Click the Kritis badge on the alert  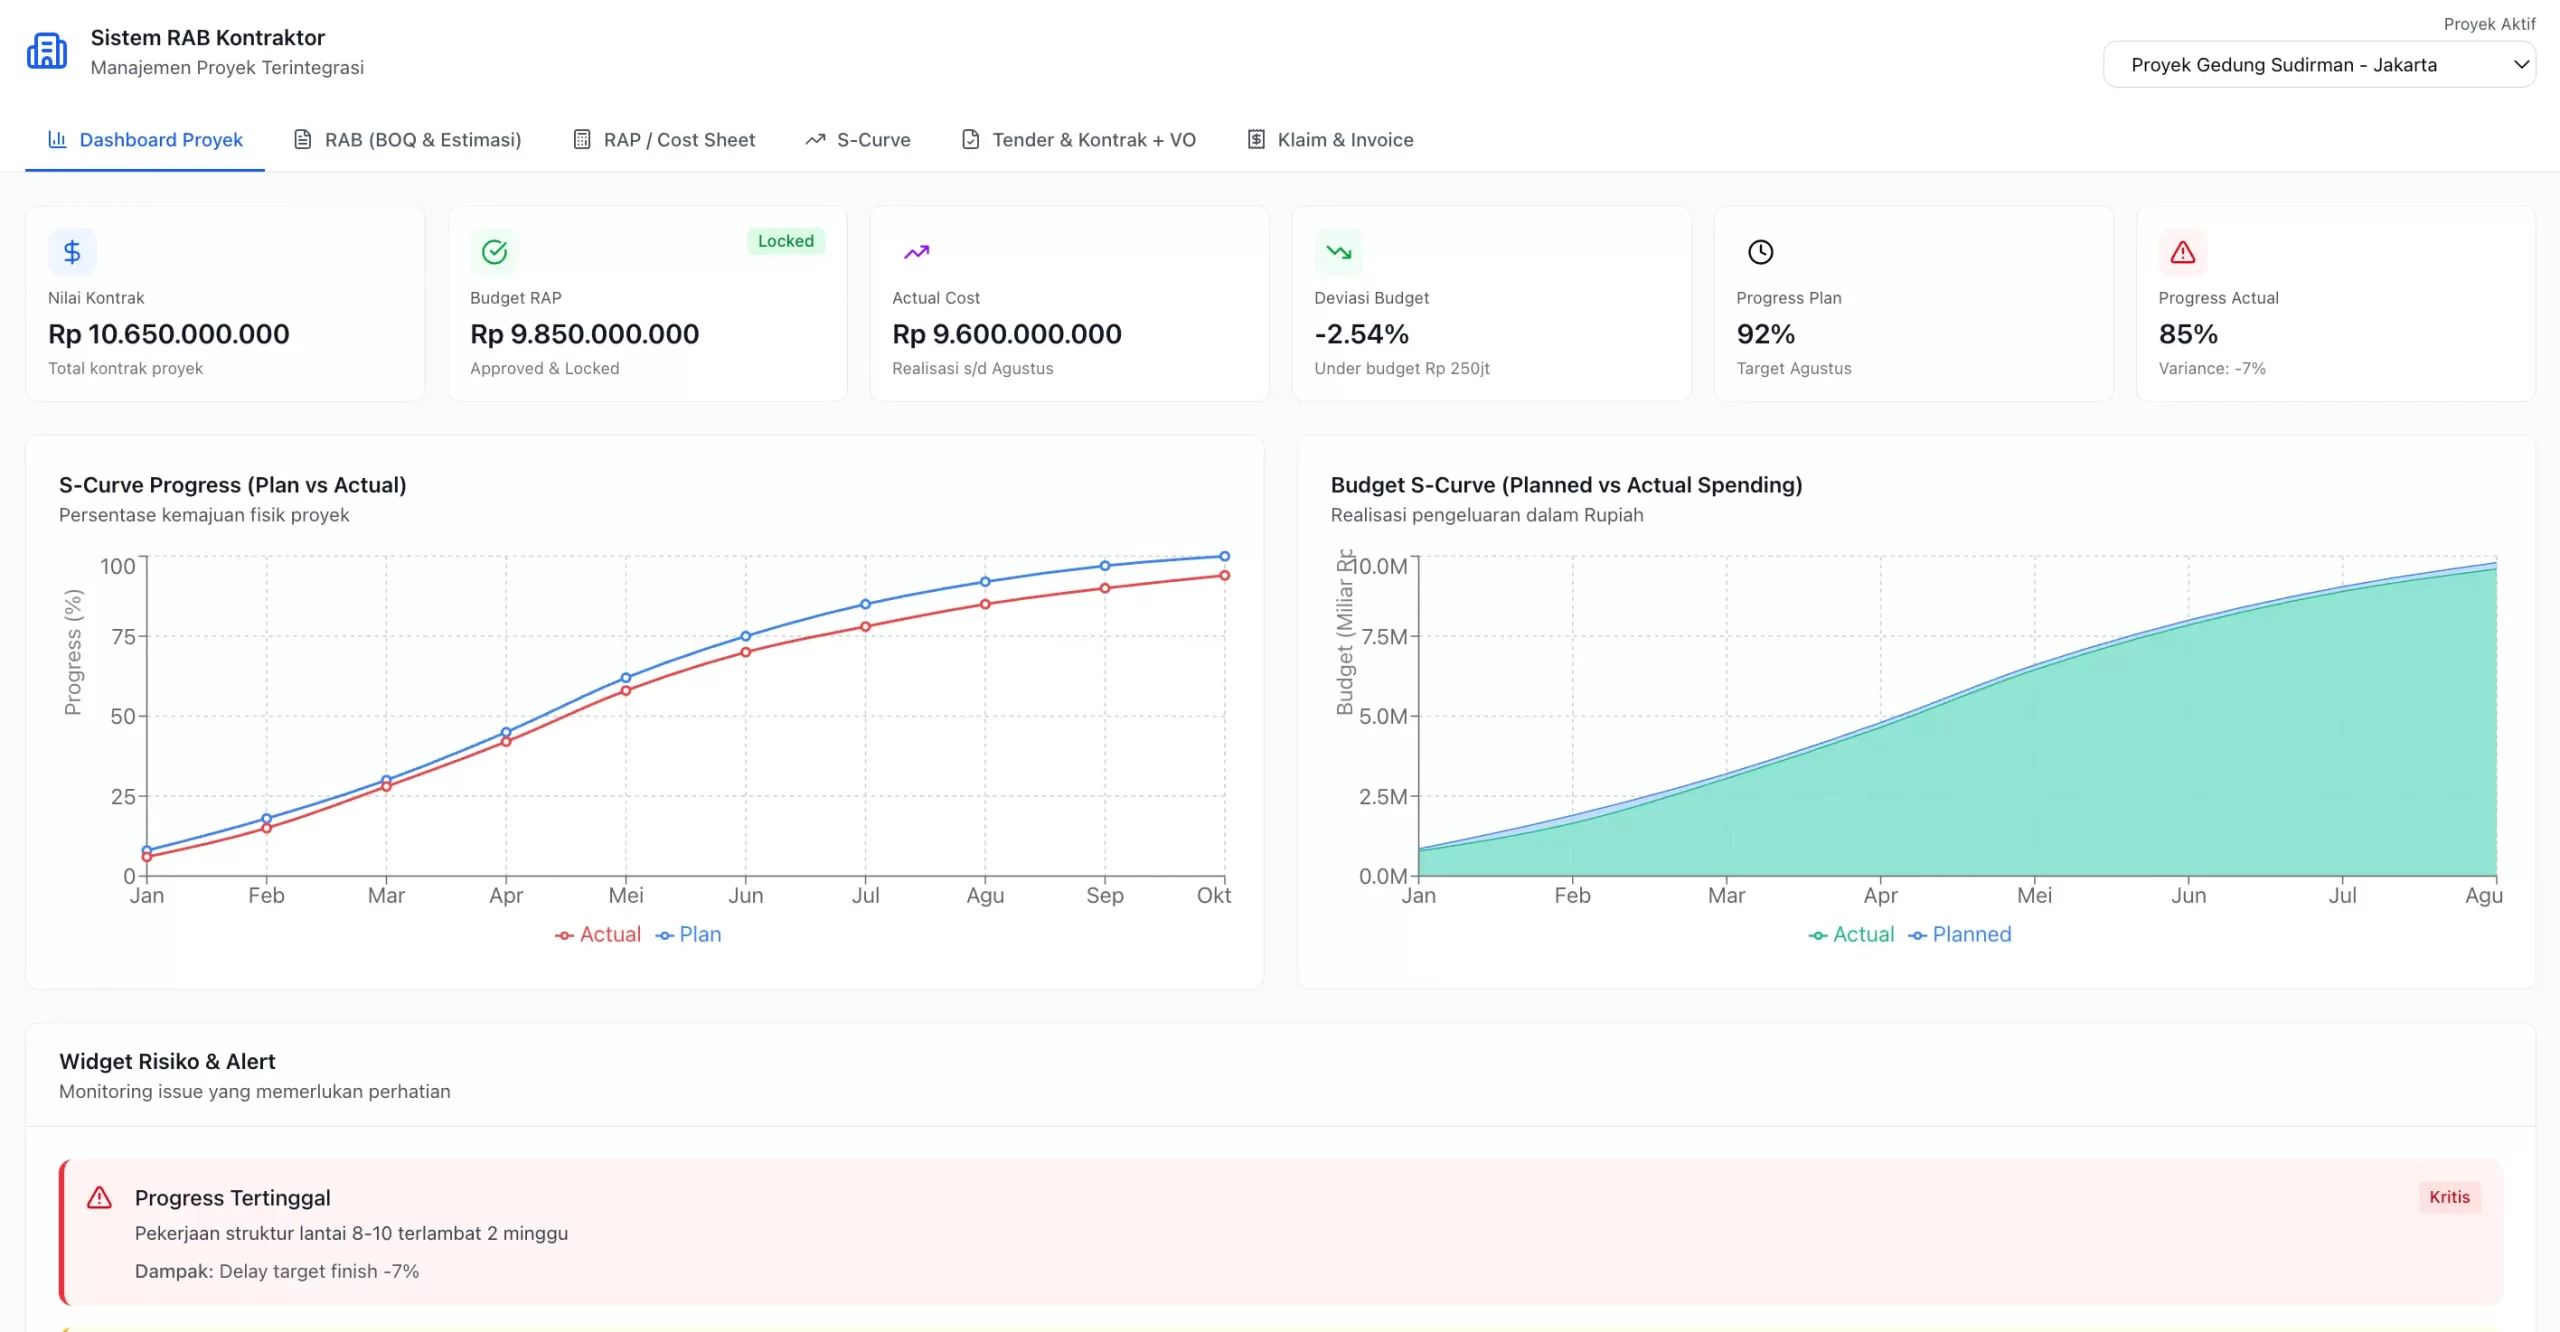point(2449,1197)
